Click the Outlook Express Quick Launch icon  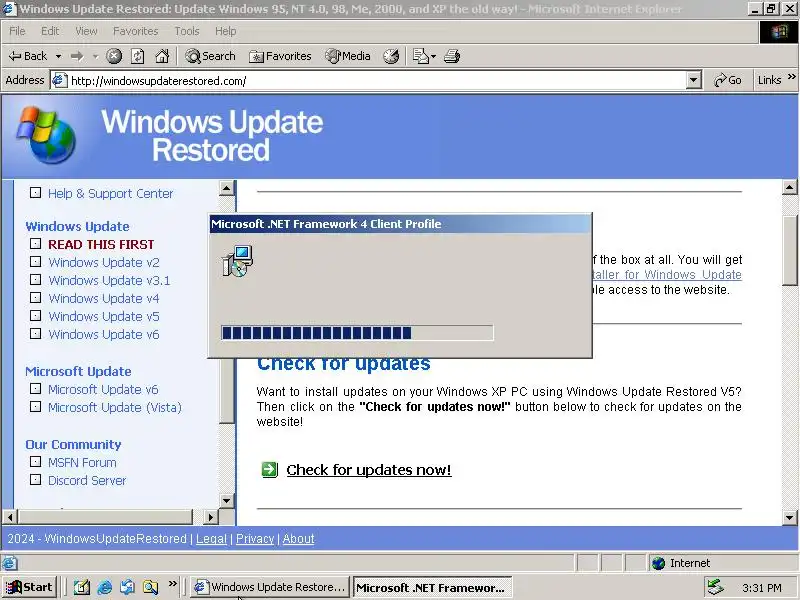[128, 587]
